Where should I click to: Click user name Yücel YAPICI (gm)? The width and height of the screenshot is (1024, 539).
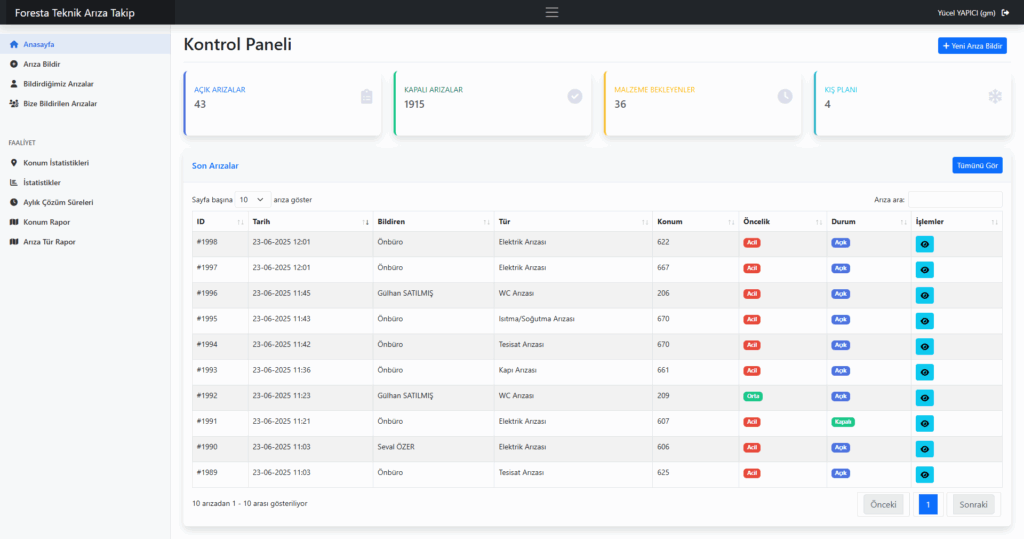[x=966, y=12]
